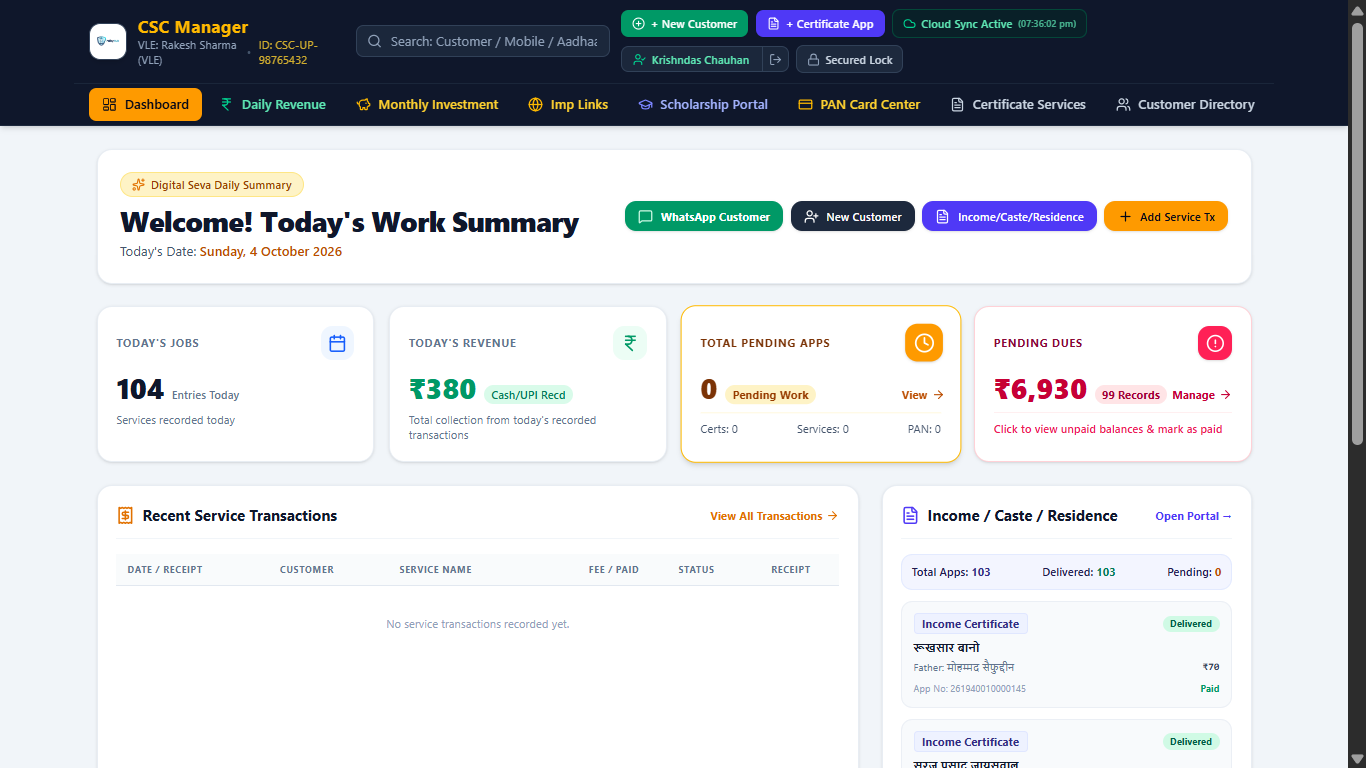Image resolution: width=1366 pixels, height=768 pixels.
Task: Click the Krishndas Chauhan user button
Action: (692, 60)
